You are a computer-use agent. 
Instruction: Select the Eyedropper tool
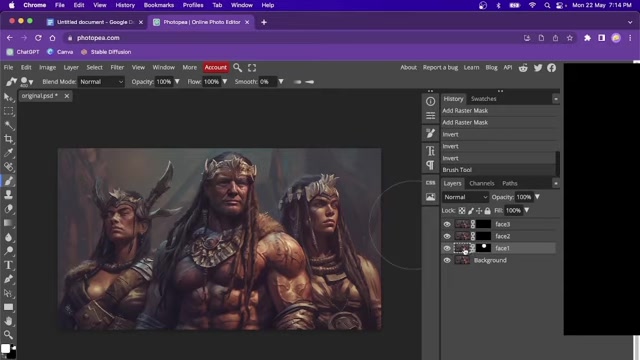coord(8,153)
